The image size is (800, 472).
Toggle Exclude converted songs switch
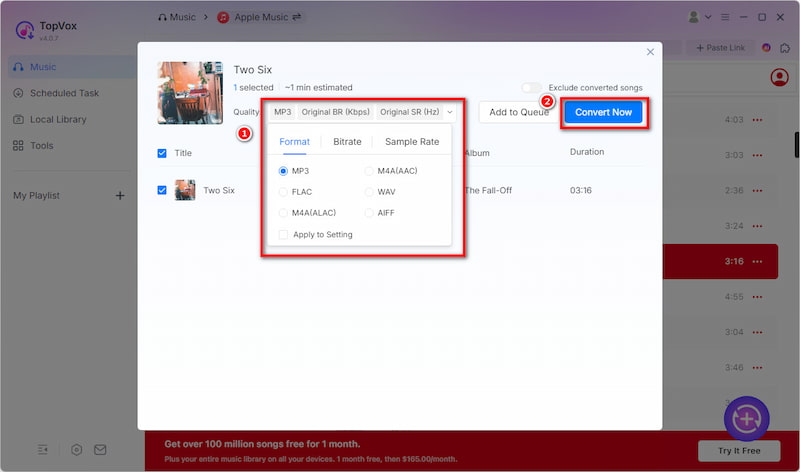[x=531, y=88]
